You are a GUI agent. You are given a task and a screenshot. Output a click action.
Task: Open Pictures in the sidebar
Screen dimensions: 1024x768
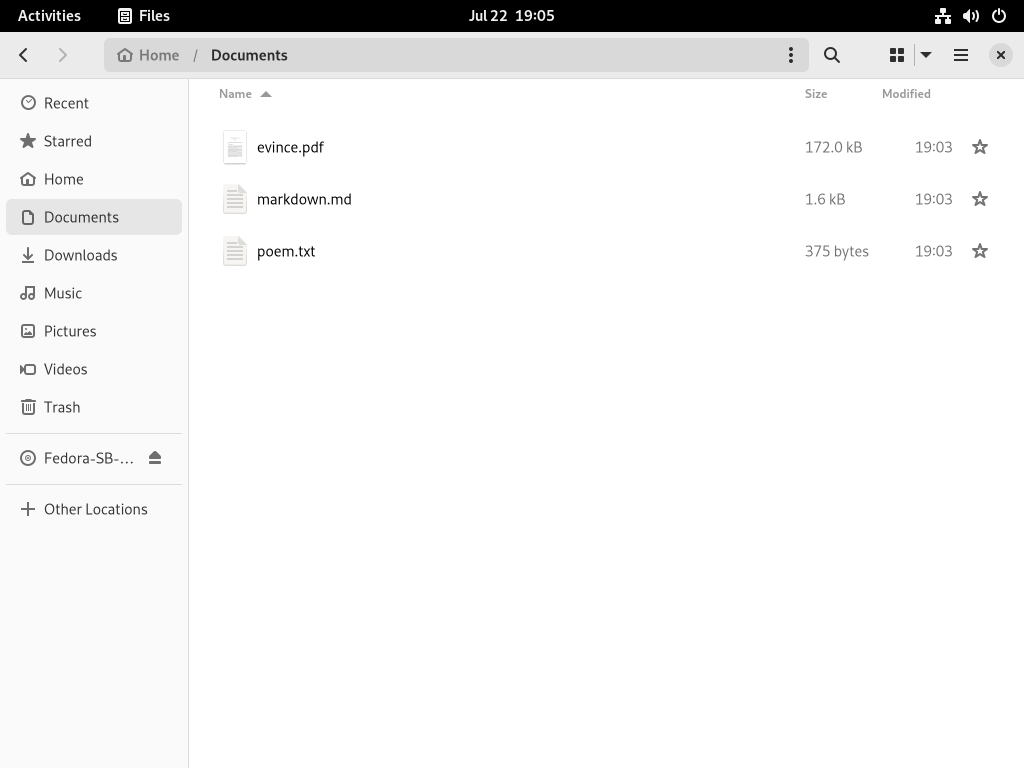(94, 330)
